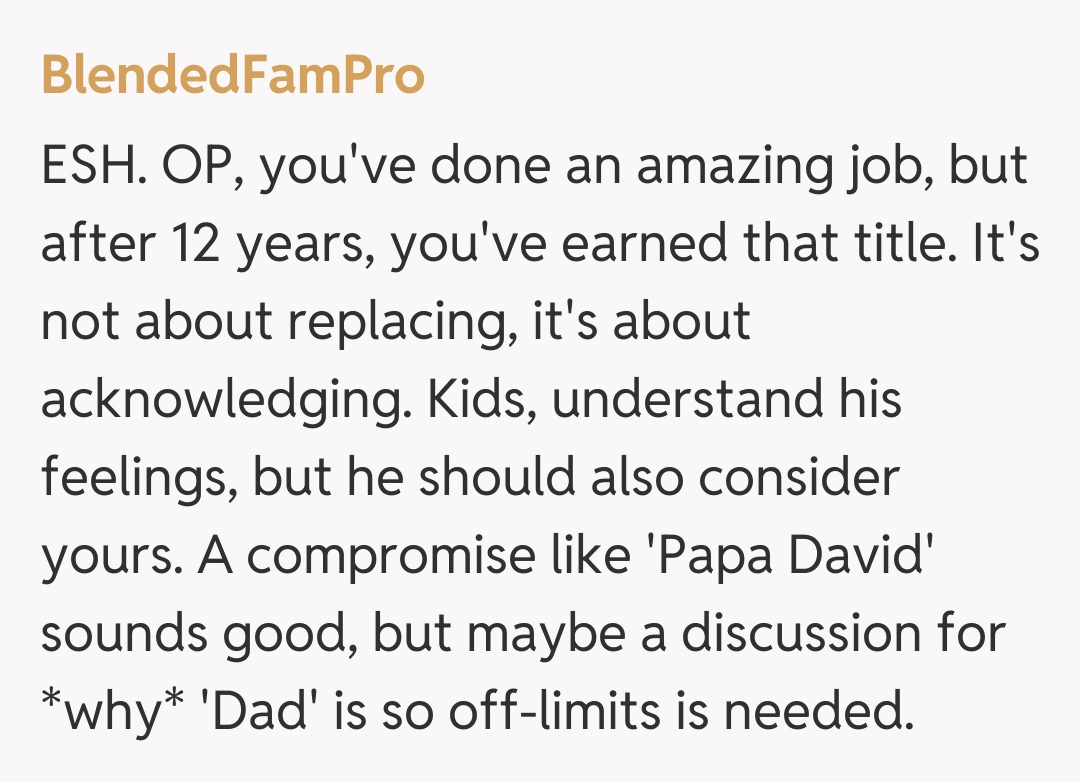Open the BlendedFamPro user profile
The image size is (1080, 782).
pos(233,76)
